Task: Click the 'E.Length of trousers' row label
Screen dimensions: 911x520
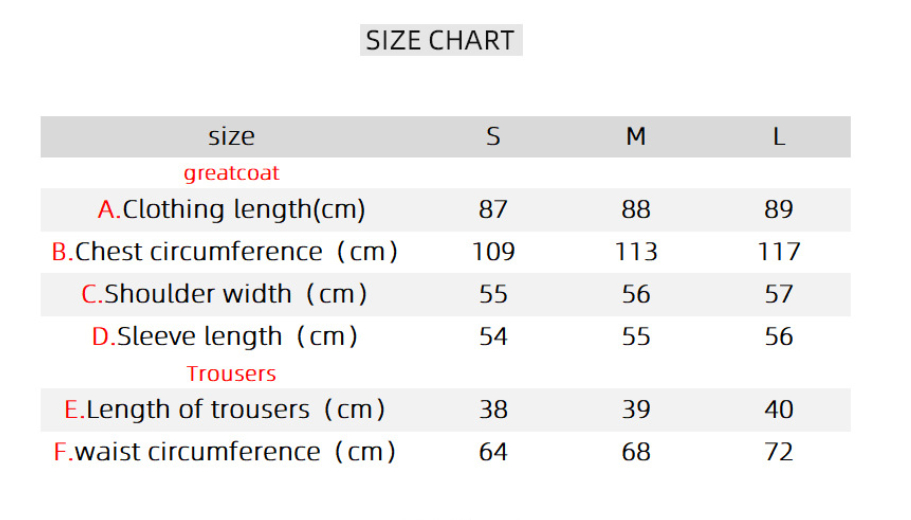Action: point(225,409)
